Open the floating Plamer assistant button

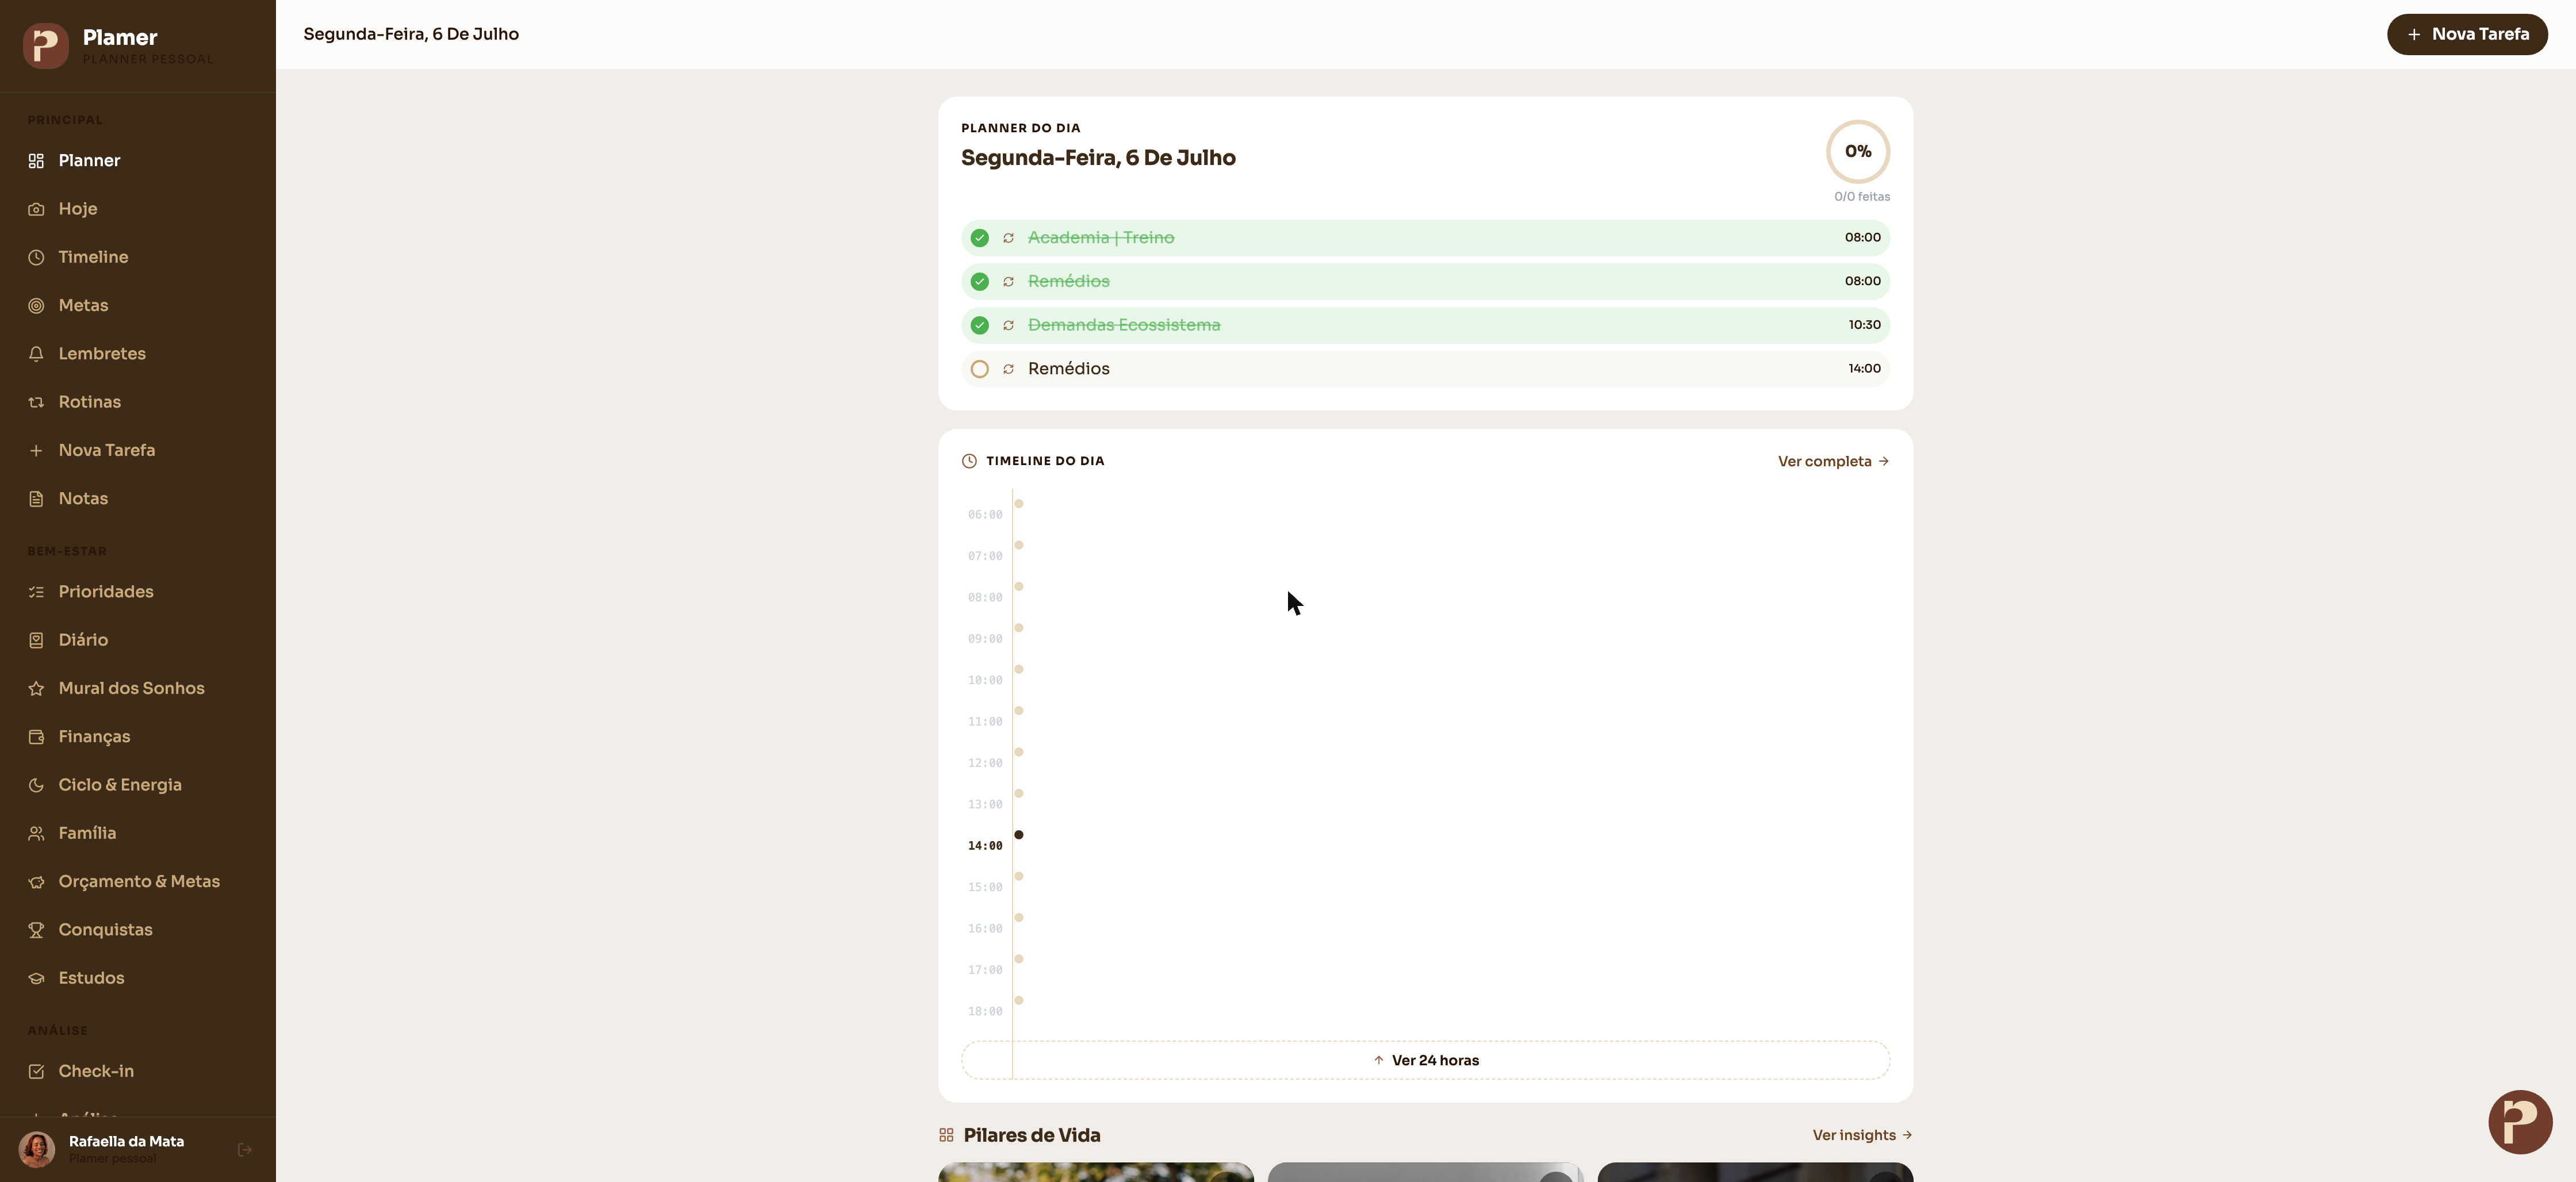(2520, 1122)
